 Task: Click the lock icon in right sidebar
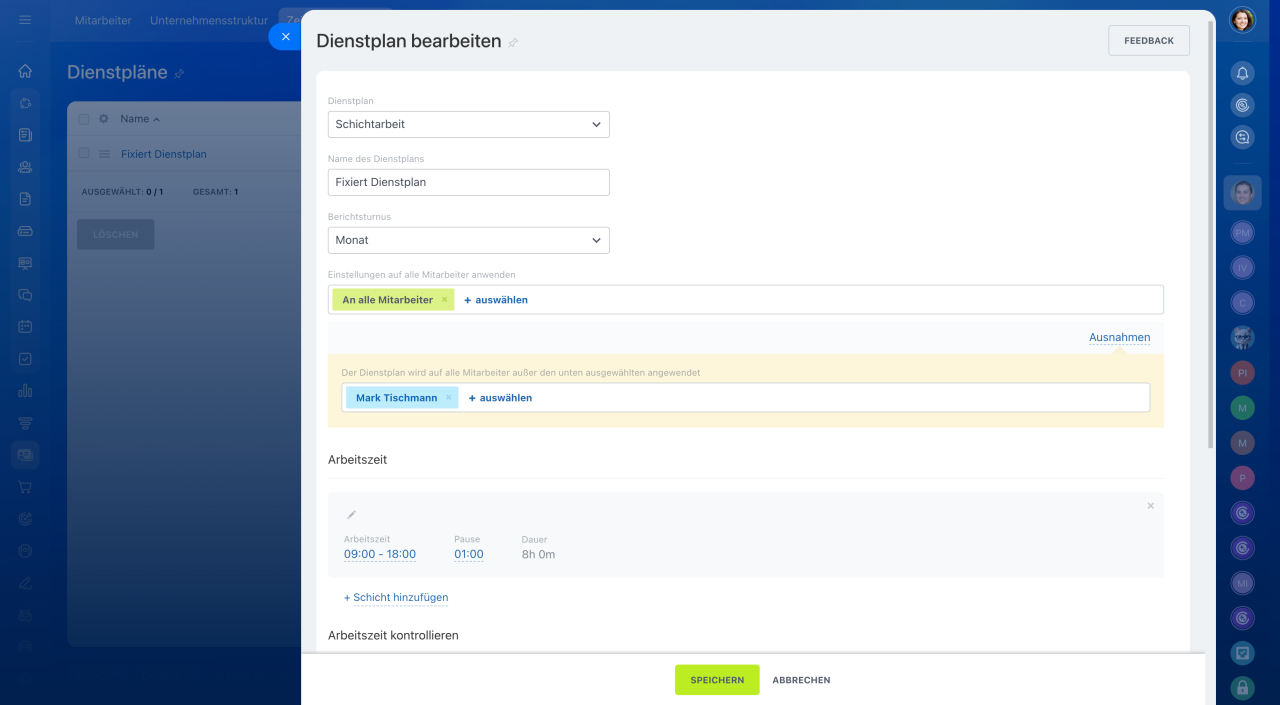[x=1242, y=687]
